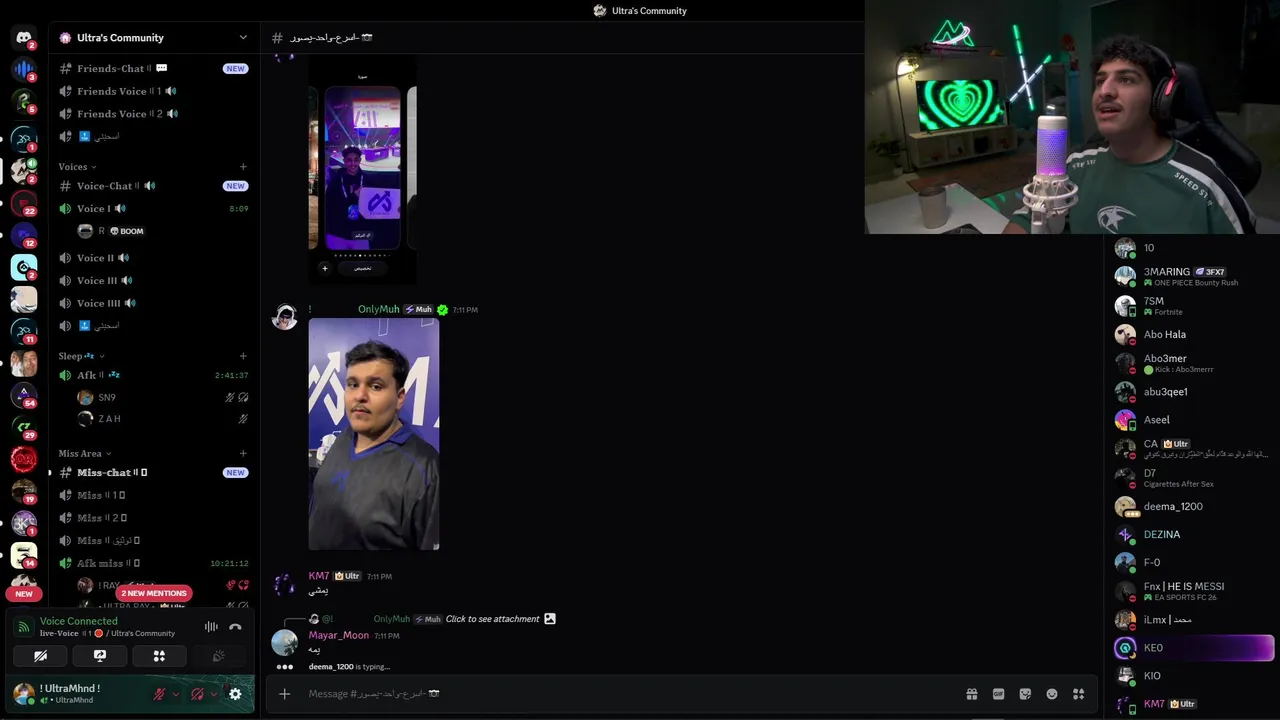Open server icon with 22 badge

point(24,204)
